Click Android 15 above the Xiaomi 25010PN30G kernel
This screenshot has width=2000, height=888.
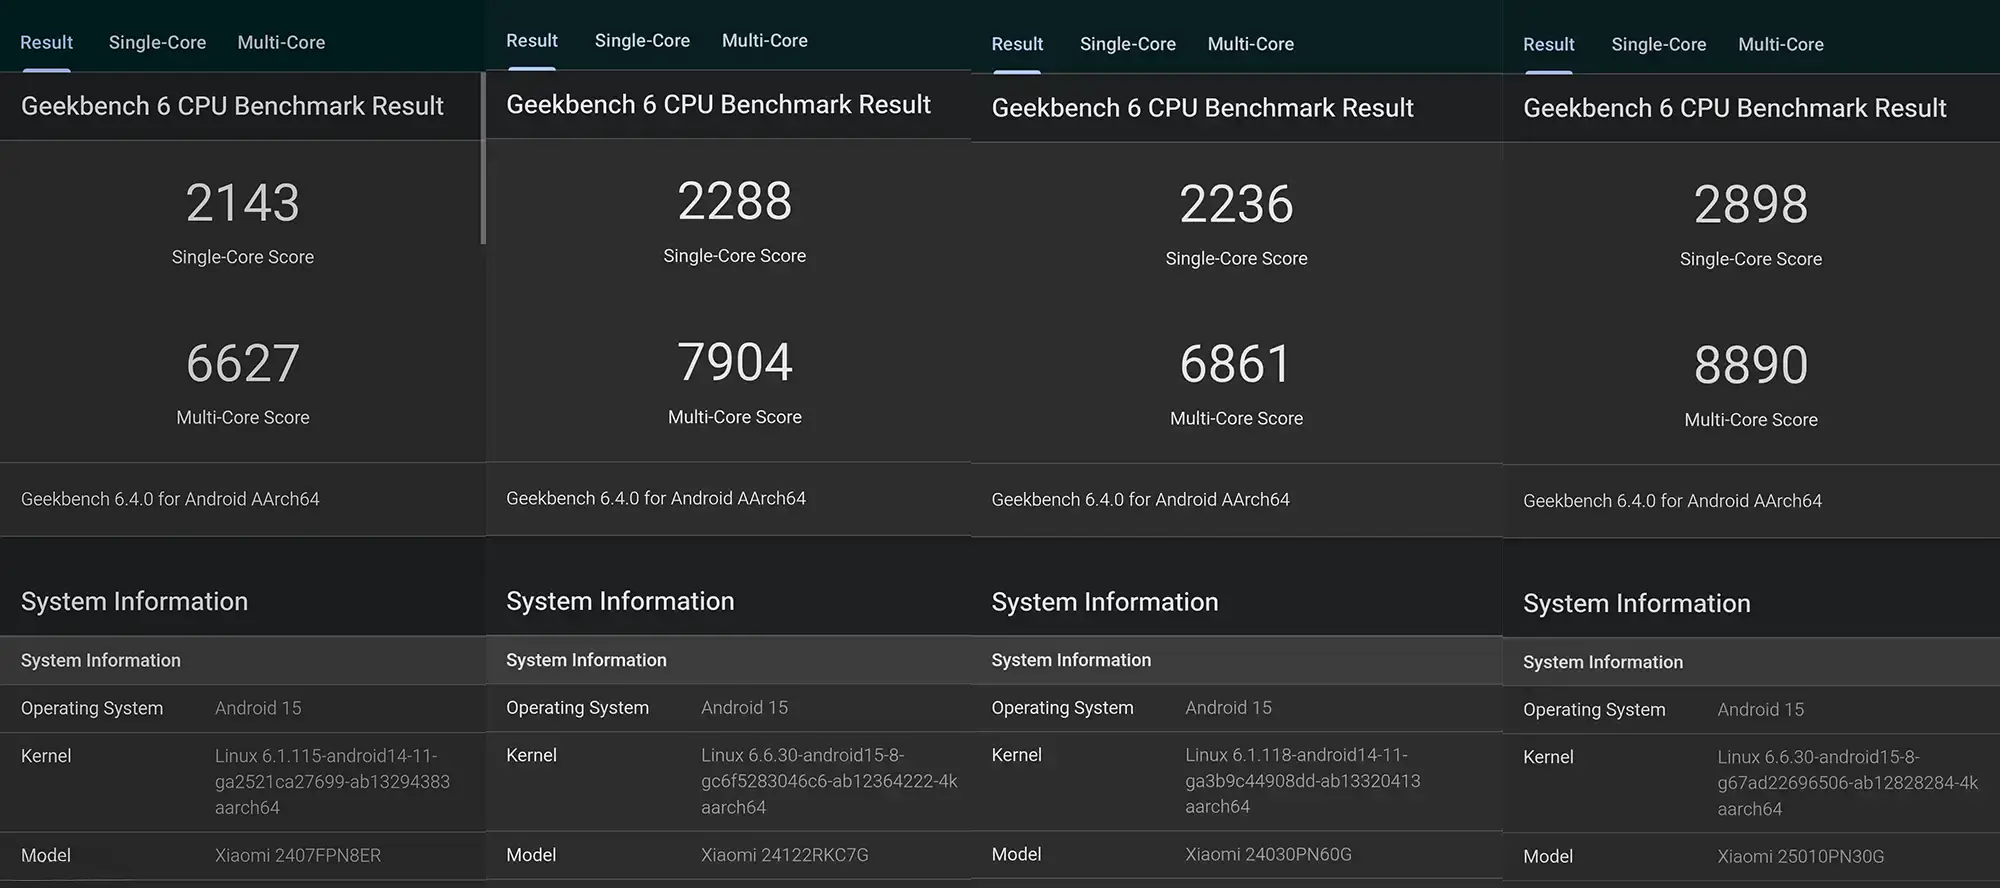[1761, 710]
